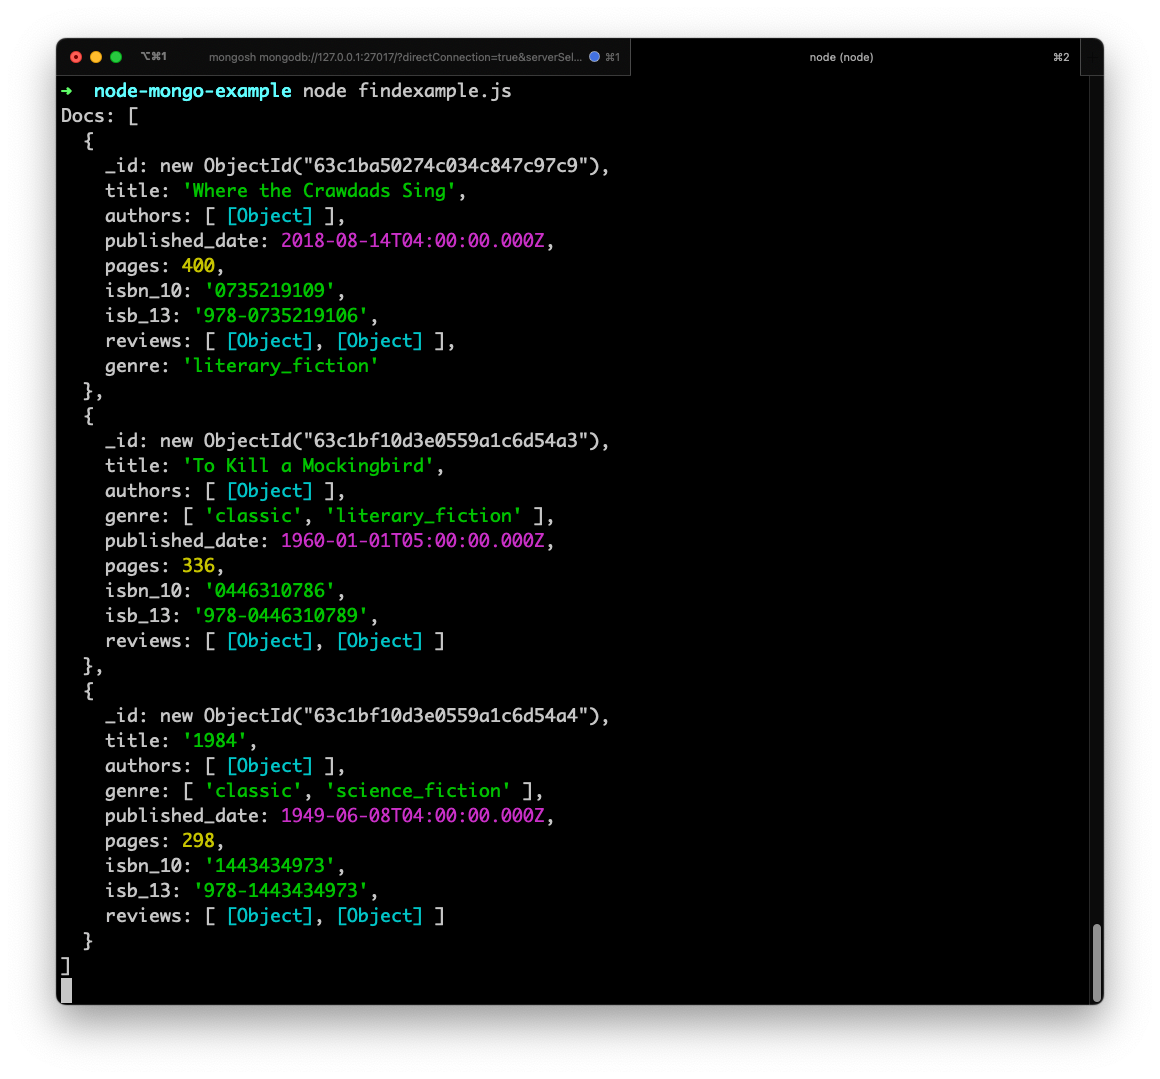
Task: Click the ⌘2 shortcut badge on the node tab
Action: (1060, 57)
